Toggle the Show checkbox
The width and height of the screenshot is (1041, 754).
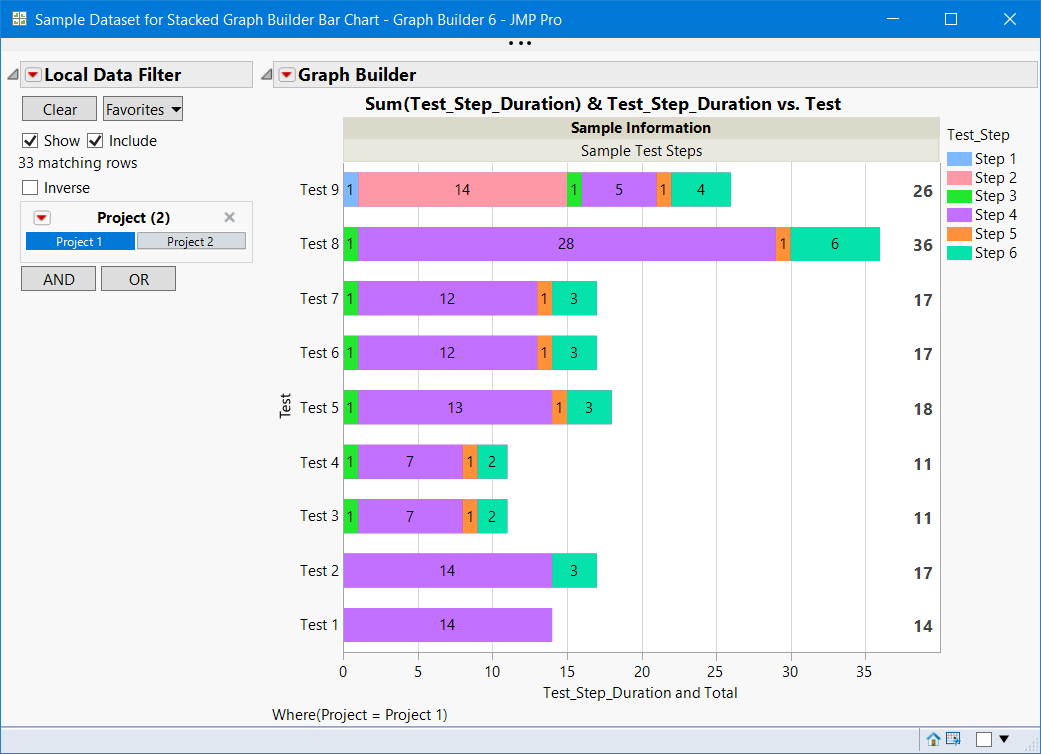[30, 141]
